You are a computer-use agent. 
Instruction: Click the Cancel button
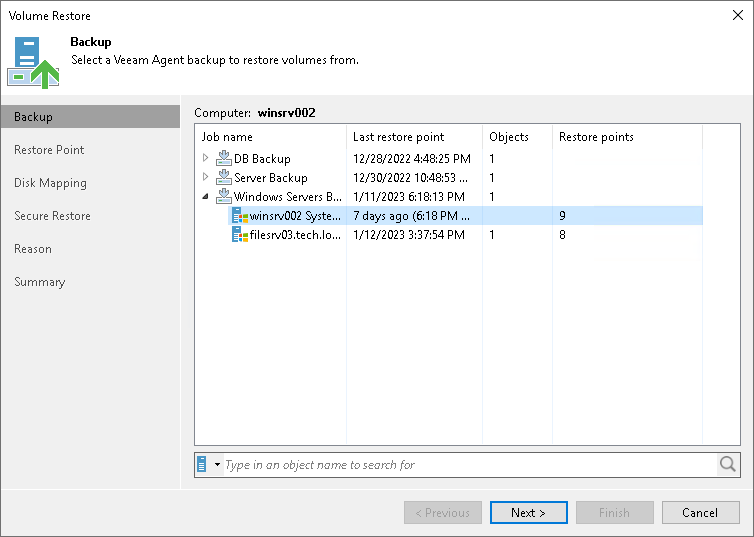click(701, 513)
